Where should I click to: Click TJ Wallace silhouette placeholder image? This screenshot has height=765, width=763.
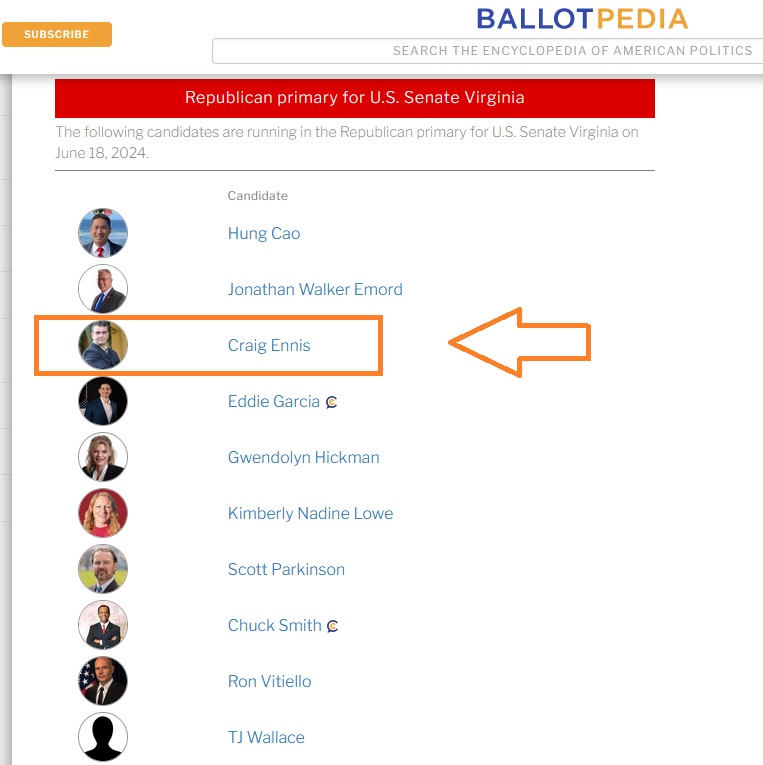[x=103, y=737]
